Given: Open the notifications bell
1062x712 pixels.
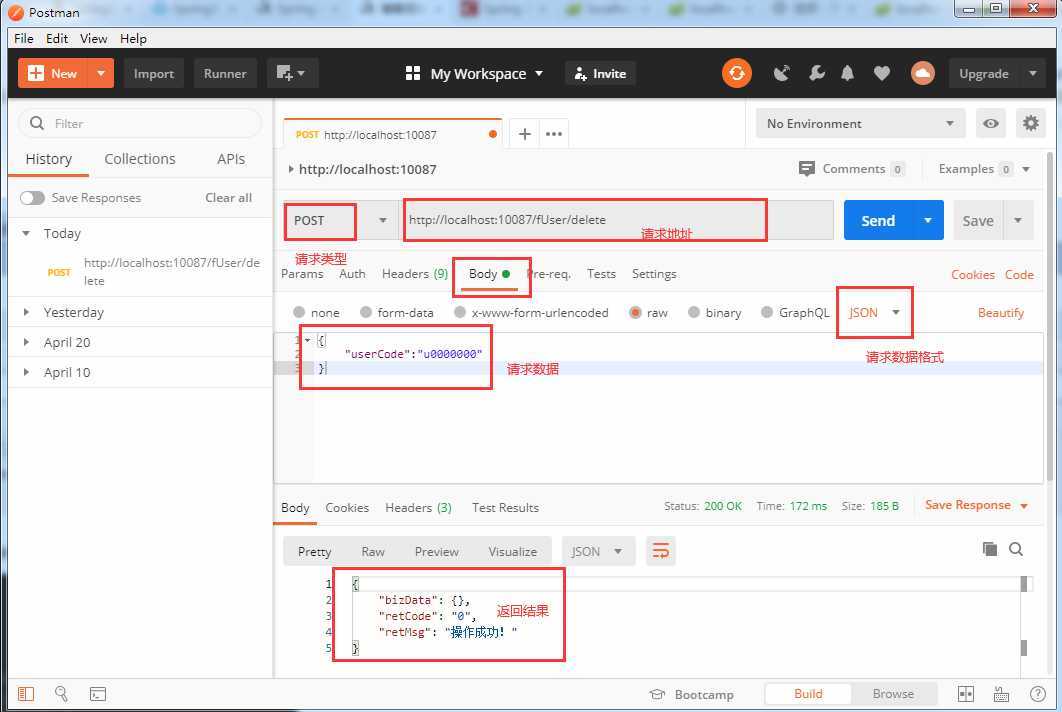Looking at the screenshot, I should [847, 73].
